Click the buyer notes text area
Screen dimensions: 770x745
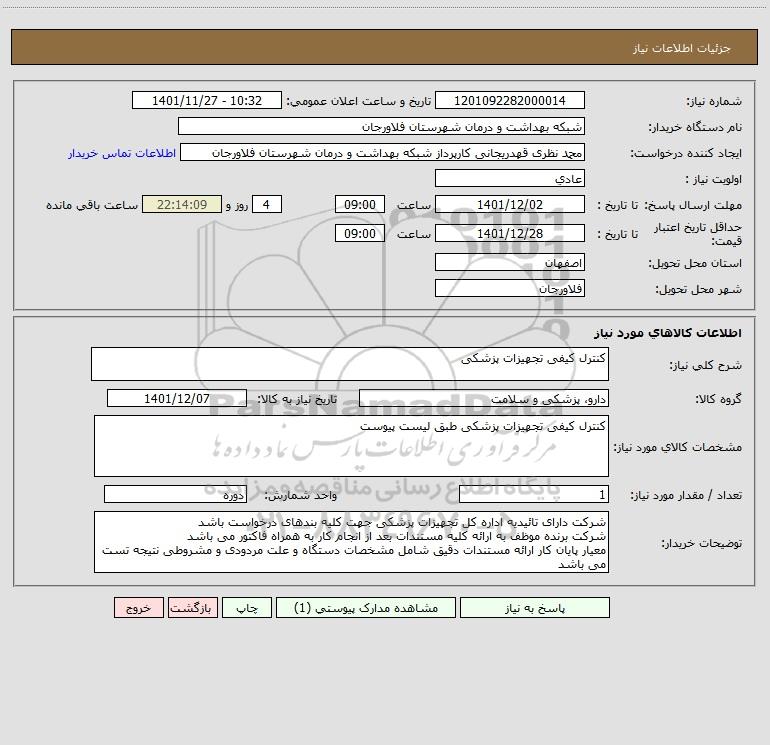coord(351,542)
